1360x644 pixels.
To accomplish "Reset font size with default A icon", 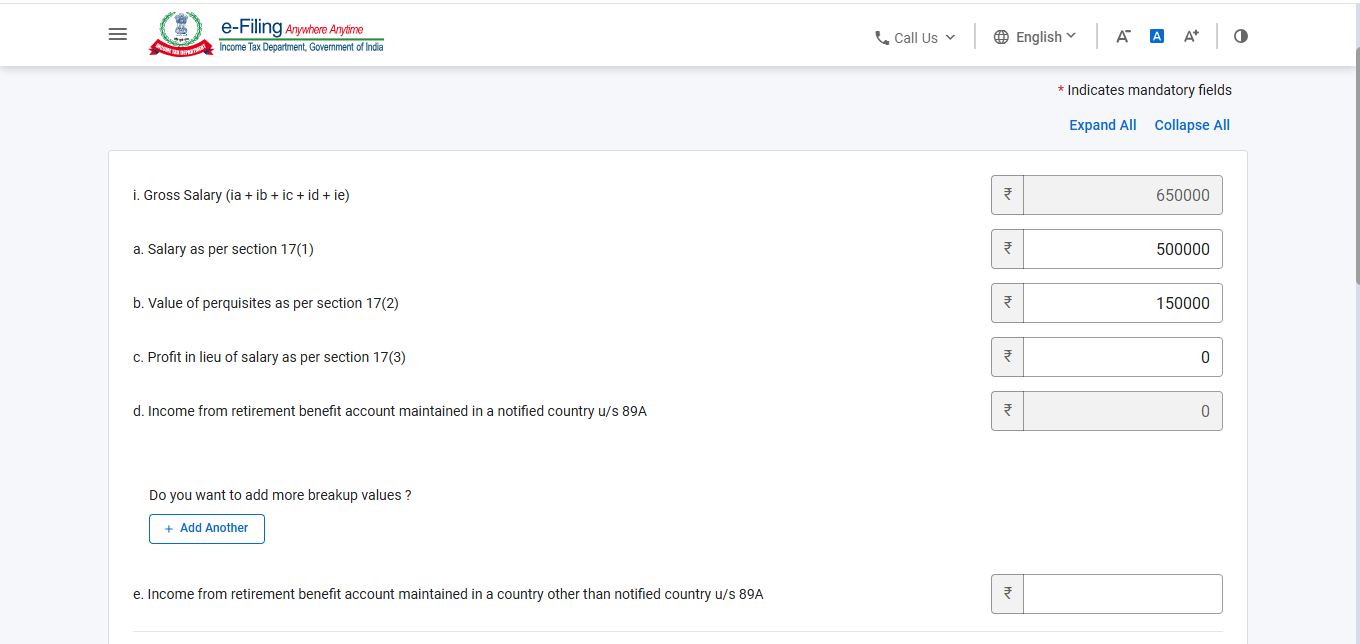I will click(x=1157, y=36).
